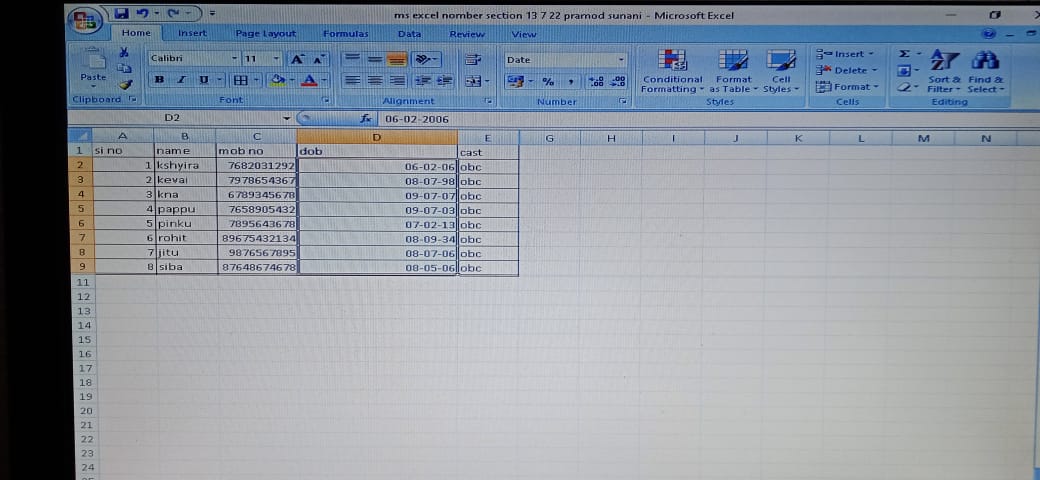Click the Office Button logo

pos(85,20)
